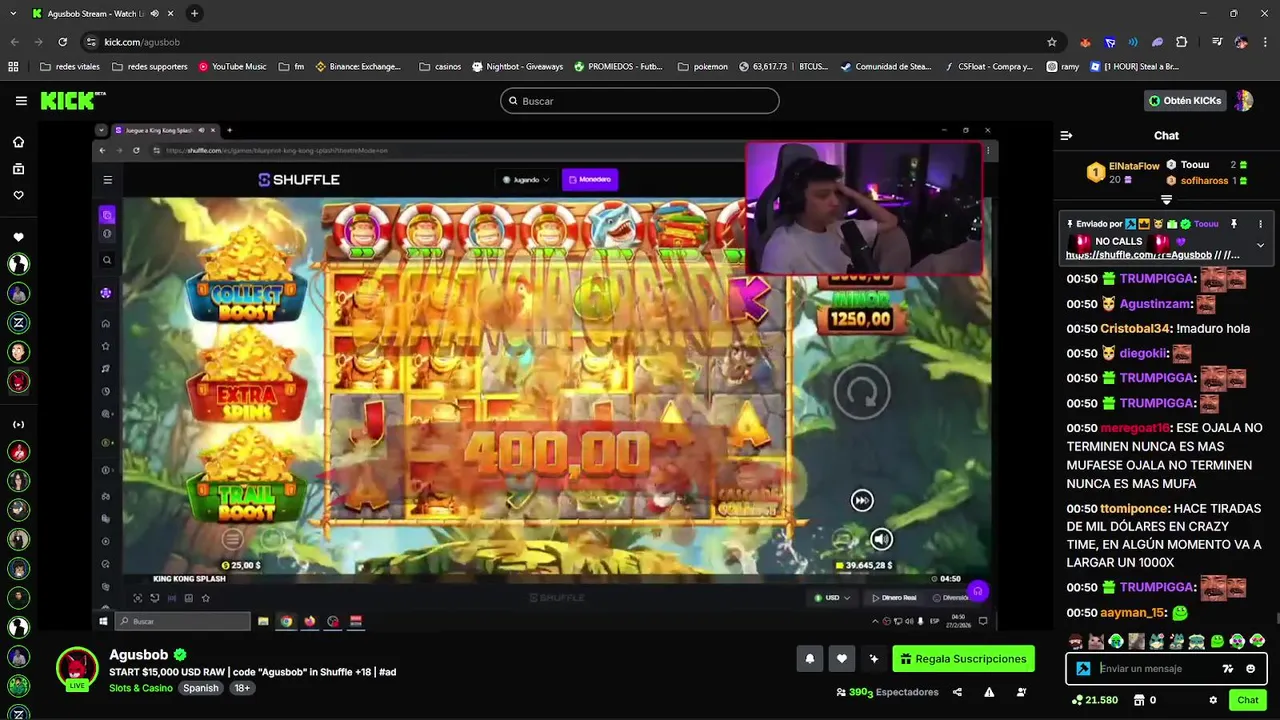Click the Monedero button in streamed Shuffle
1280x720 pixels.
point(590,180)
